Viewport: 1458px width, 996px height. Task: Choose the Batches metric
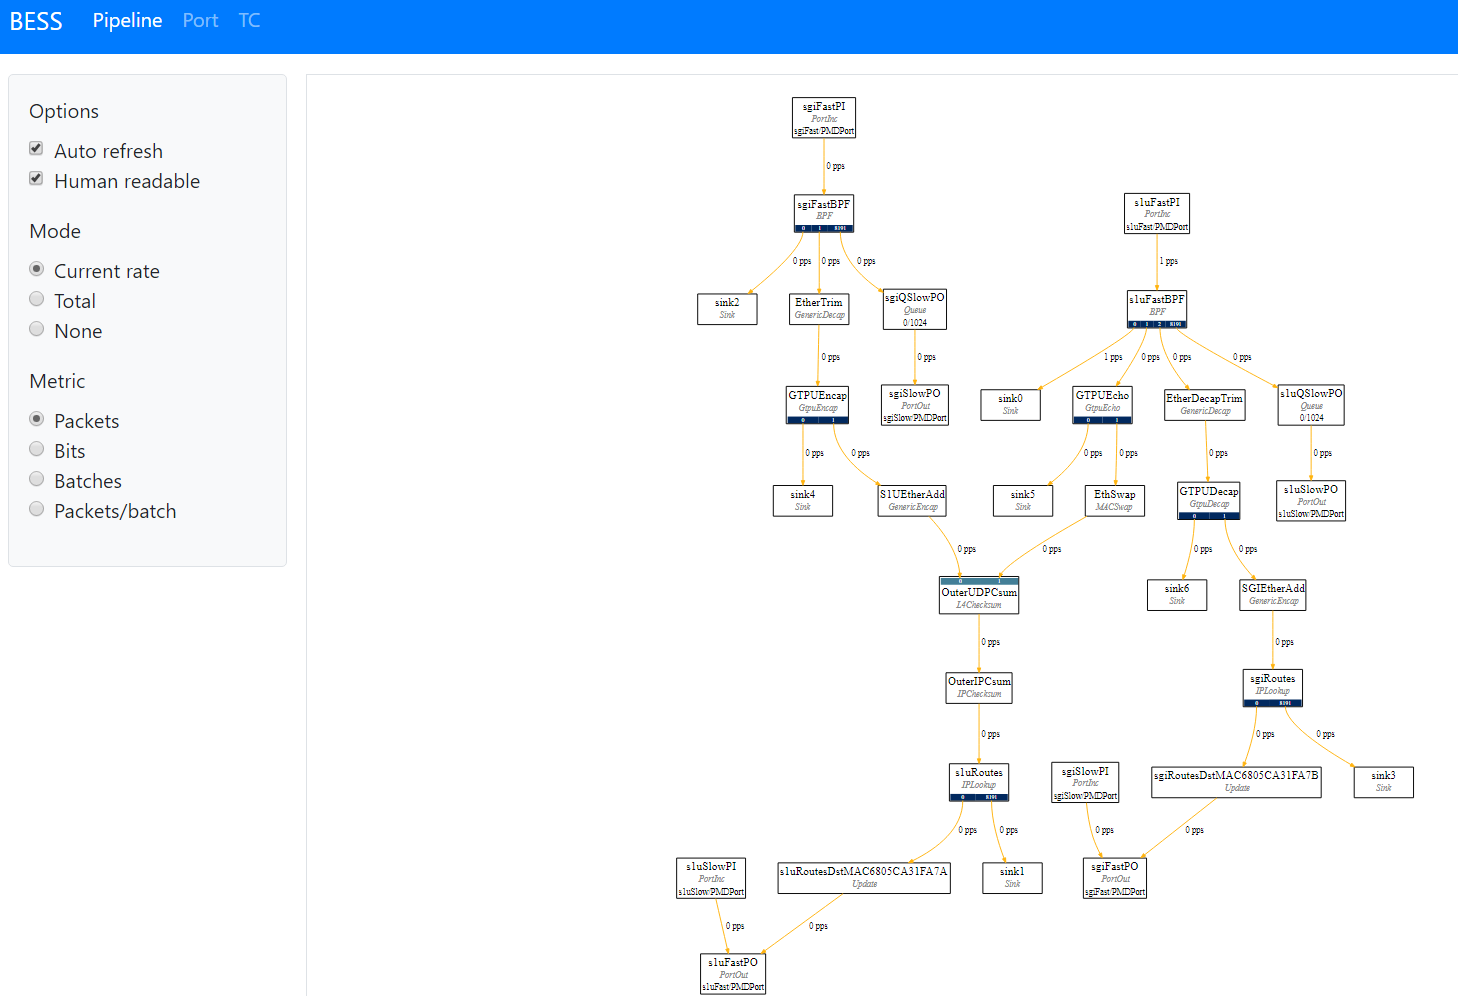pyautogui.click(x=37, y=479)
